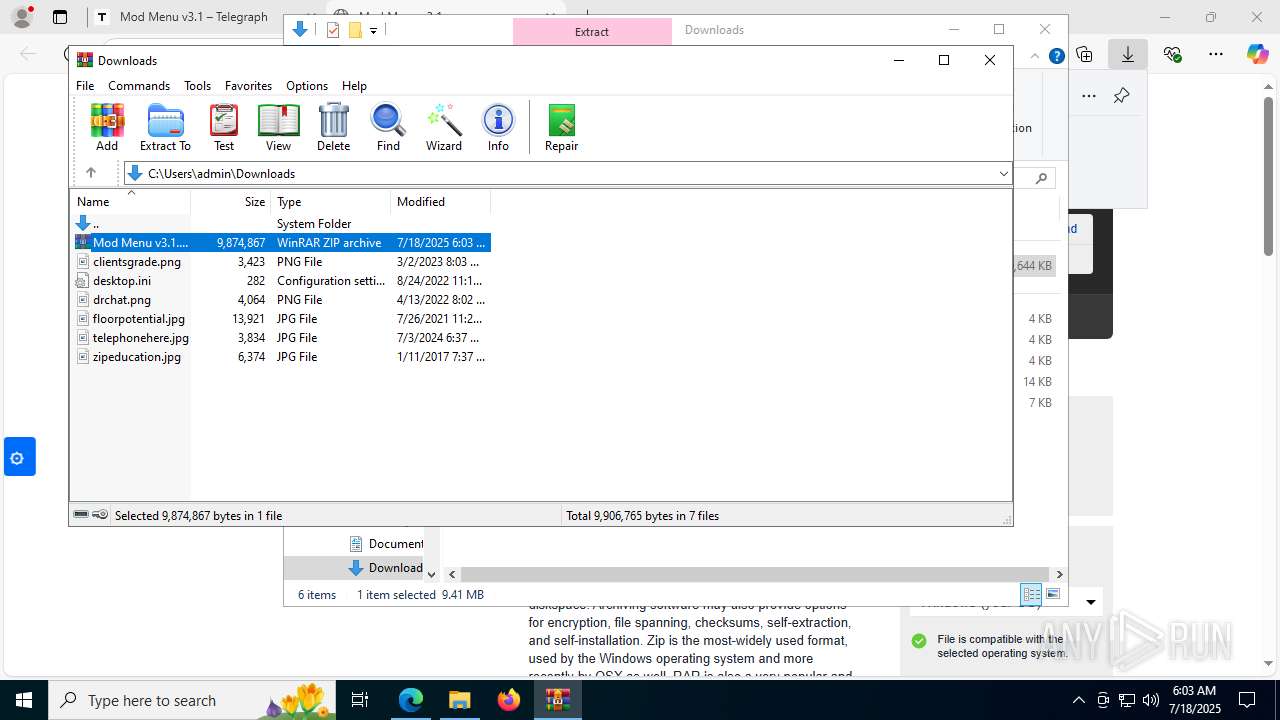Click the Extract To toolbar icon
This screenshot has height=720, width=1280.
click(165, 127)
